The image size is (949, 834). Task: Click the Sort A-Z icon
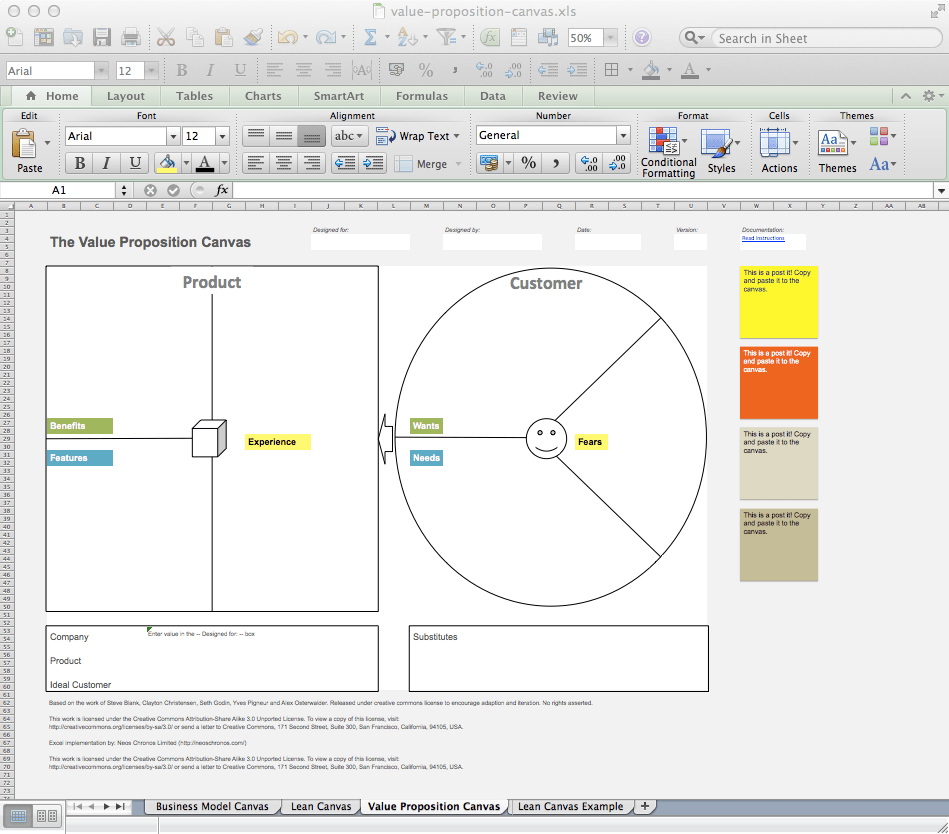pyautogui.click(x=407, y=38)
